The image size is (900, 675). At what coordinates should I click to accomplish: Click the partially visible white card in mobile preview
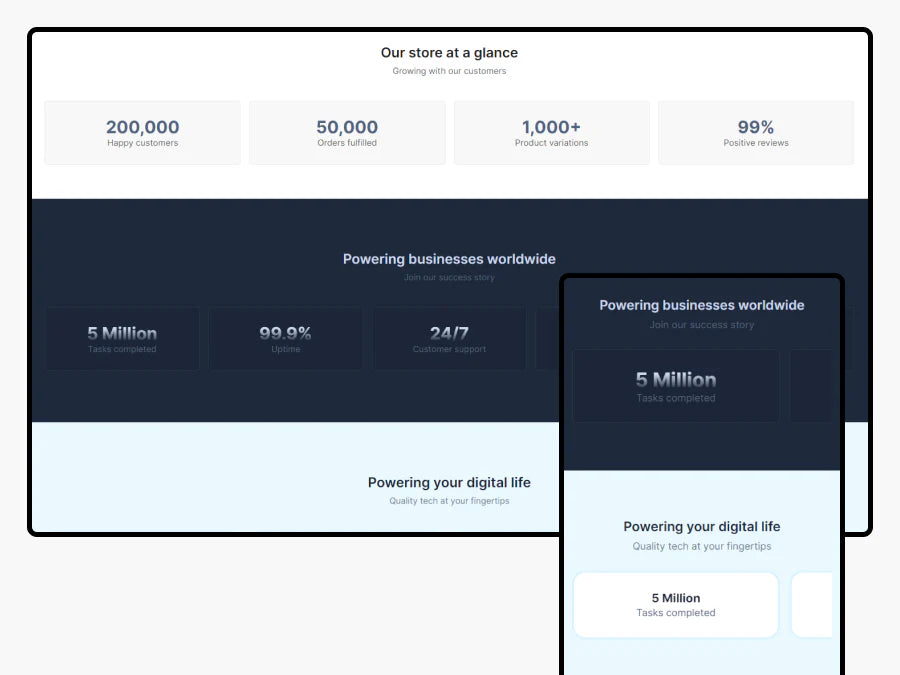tap(812, 605)
